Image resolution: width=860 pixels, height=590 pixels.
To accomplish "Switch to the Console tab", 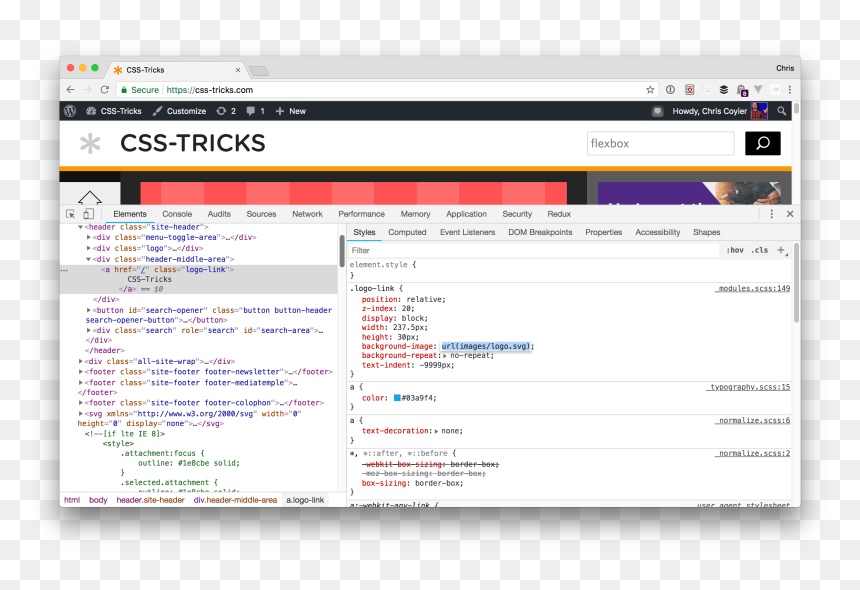I will click(177, 214).
